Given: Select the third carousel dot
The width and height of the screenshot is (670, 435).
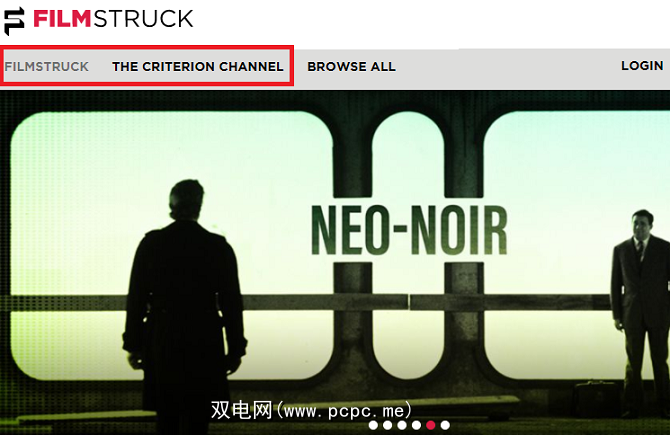Looking at the screenshot, I should [402, 425].
